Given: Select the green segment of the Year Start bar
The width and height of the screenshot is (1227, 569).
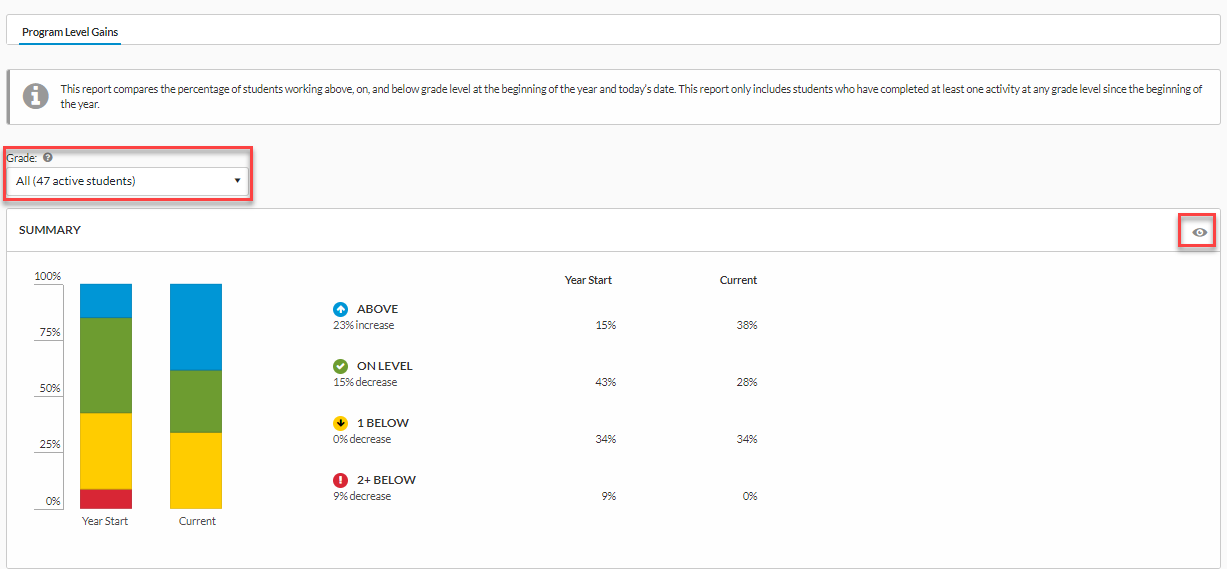Looking at the screenshot, I should (x=106, y=365).
